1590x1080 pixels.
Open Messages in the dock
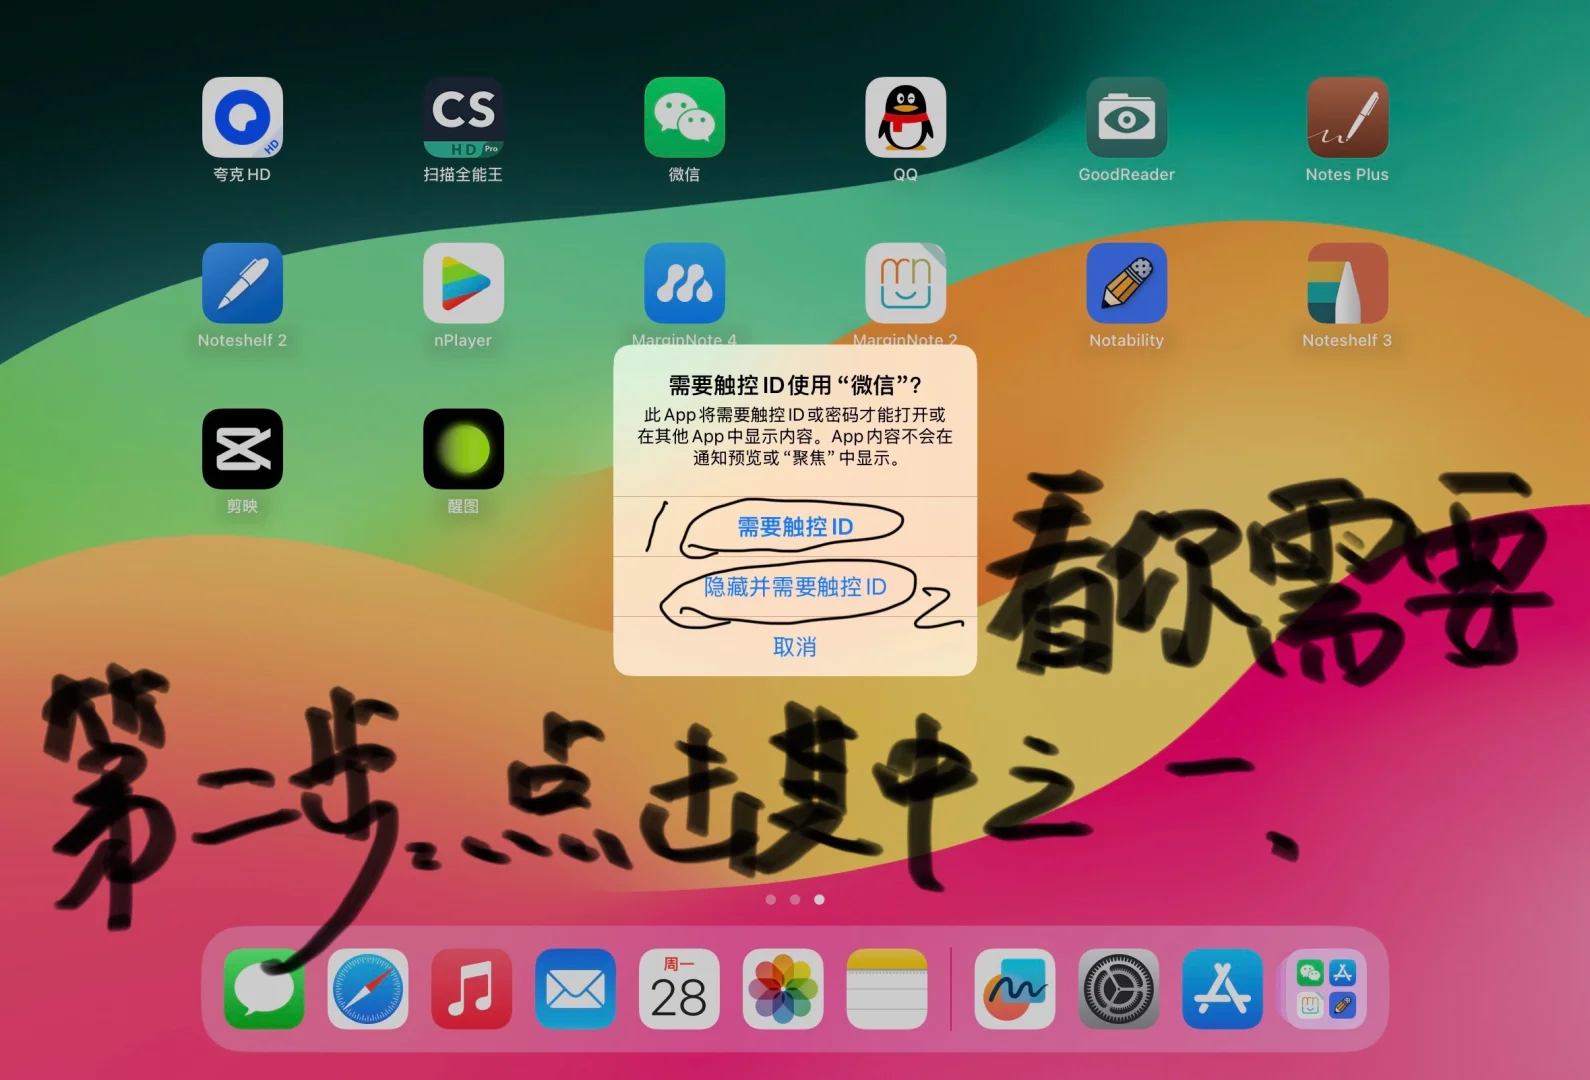coord(264,989)
